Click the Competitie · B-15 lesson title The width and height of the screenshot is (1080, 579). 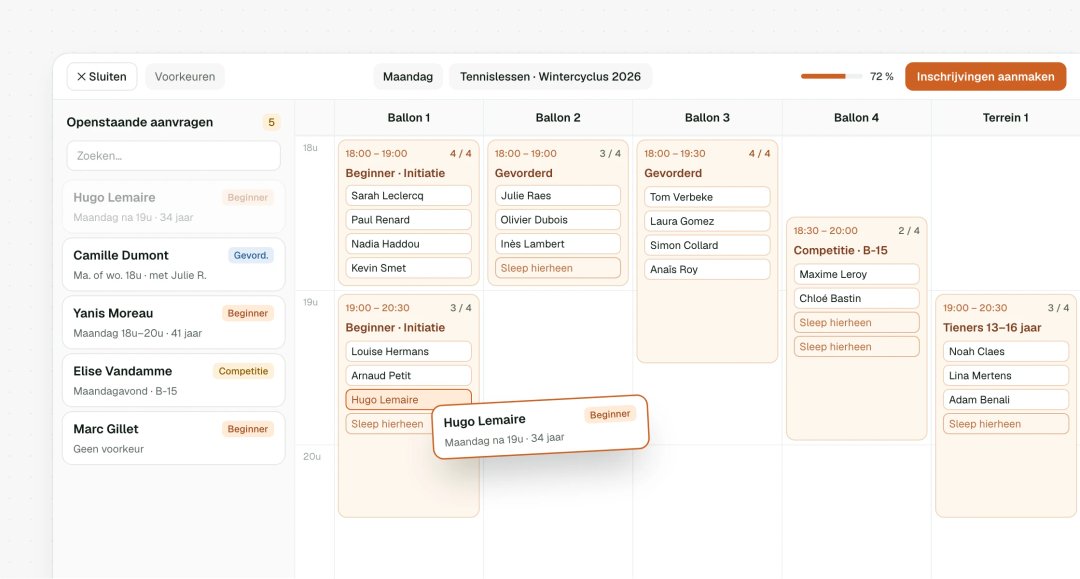click(x=840, y=251)
